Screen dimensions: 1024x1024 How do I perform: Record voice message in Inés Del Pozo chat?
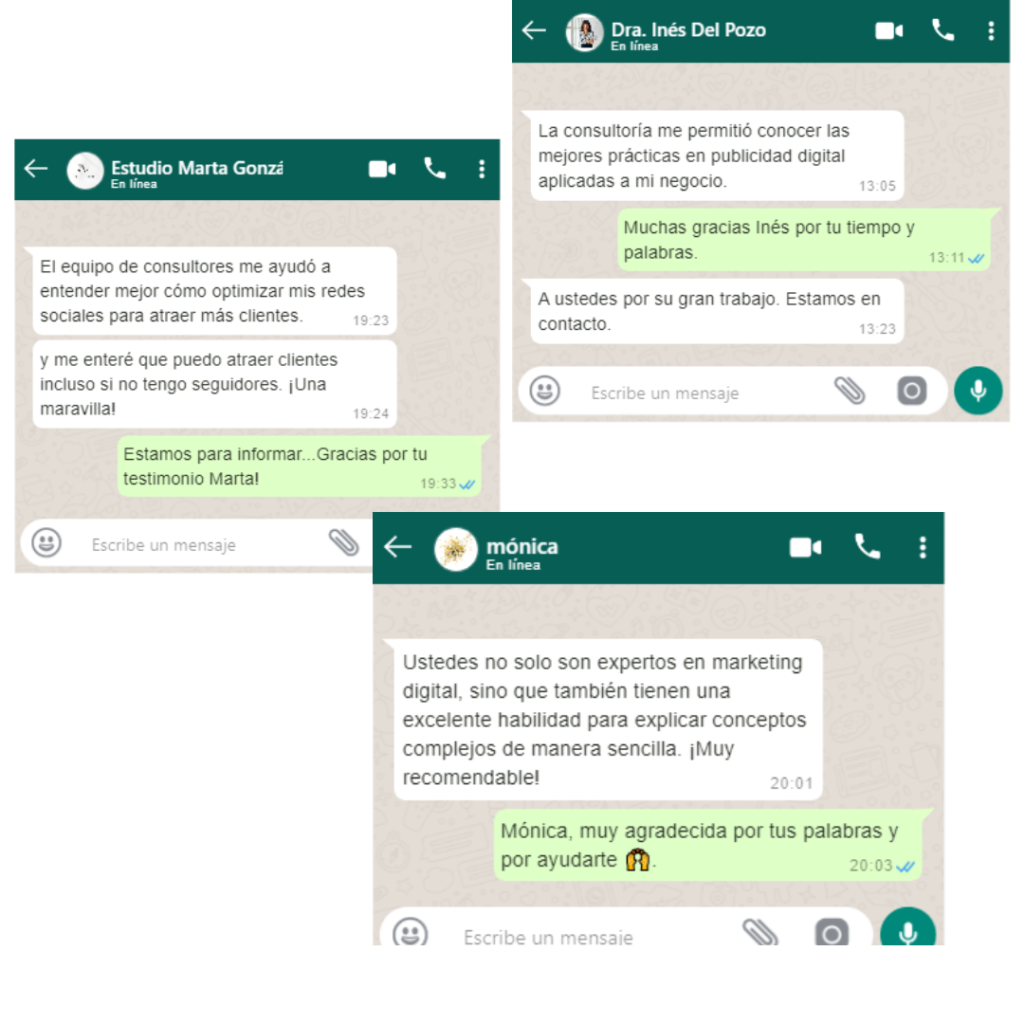pos(978,391)
